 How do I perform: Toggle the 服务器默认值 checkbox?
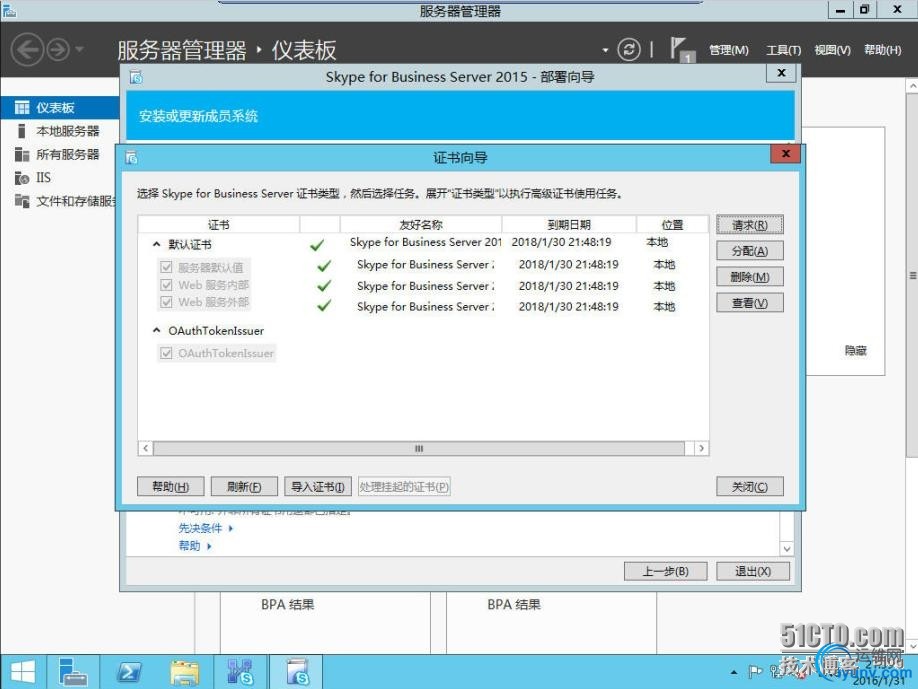166,268
